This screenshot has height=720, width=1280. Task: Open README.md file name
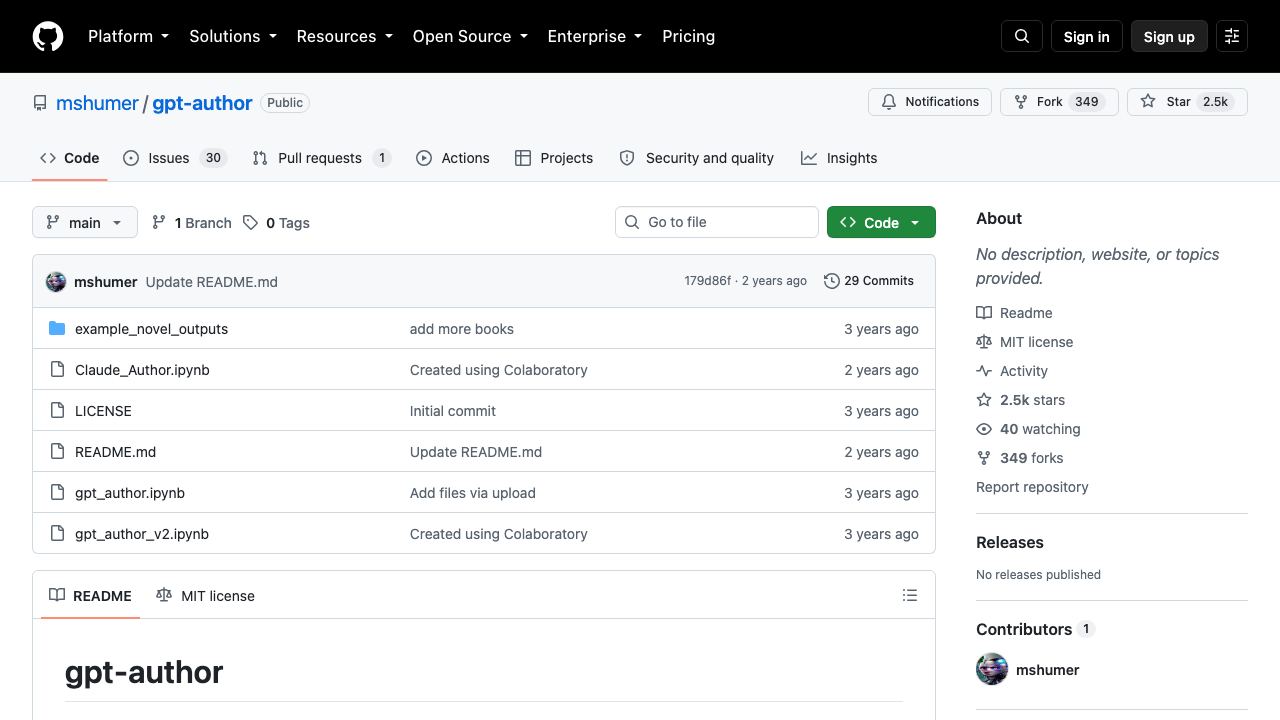click(115, 452)
